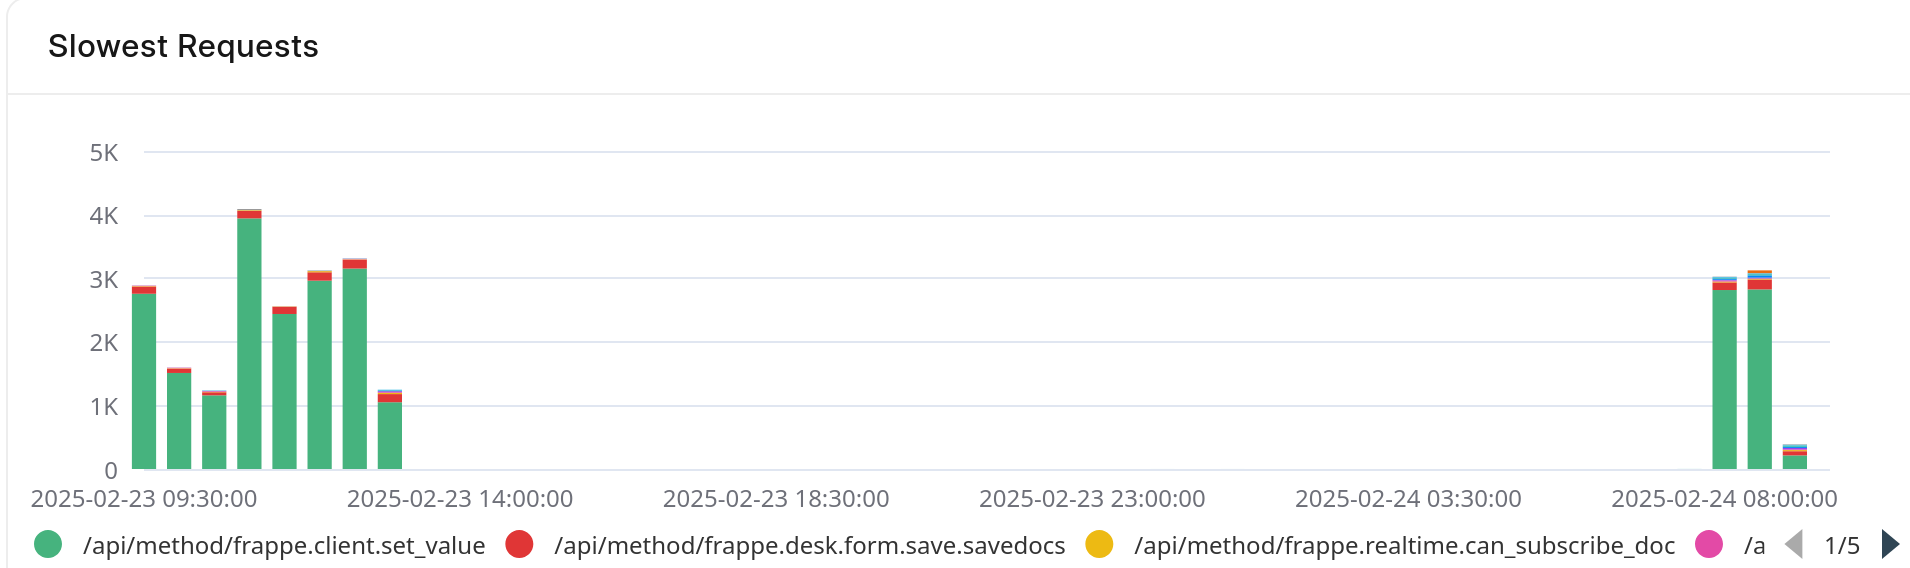Click the 2025-02-23 23:00:00 axis label

click(x=1092, y=499)
